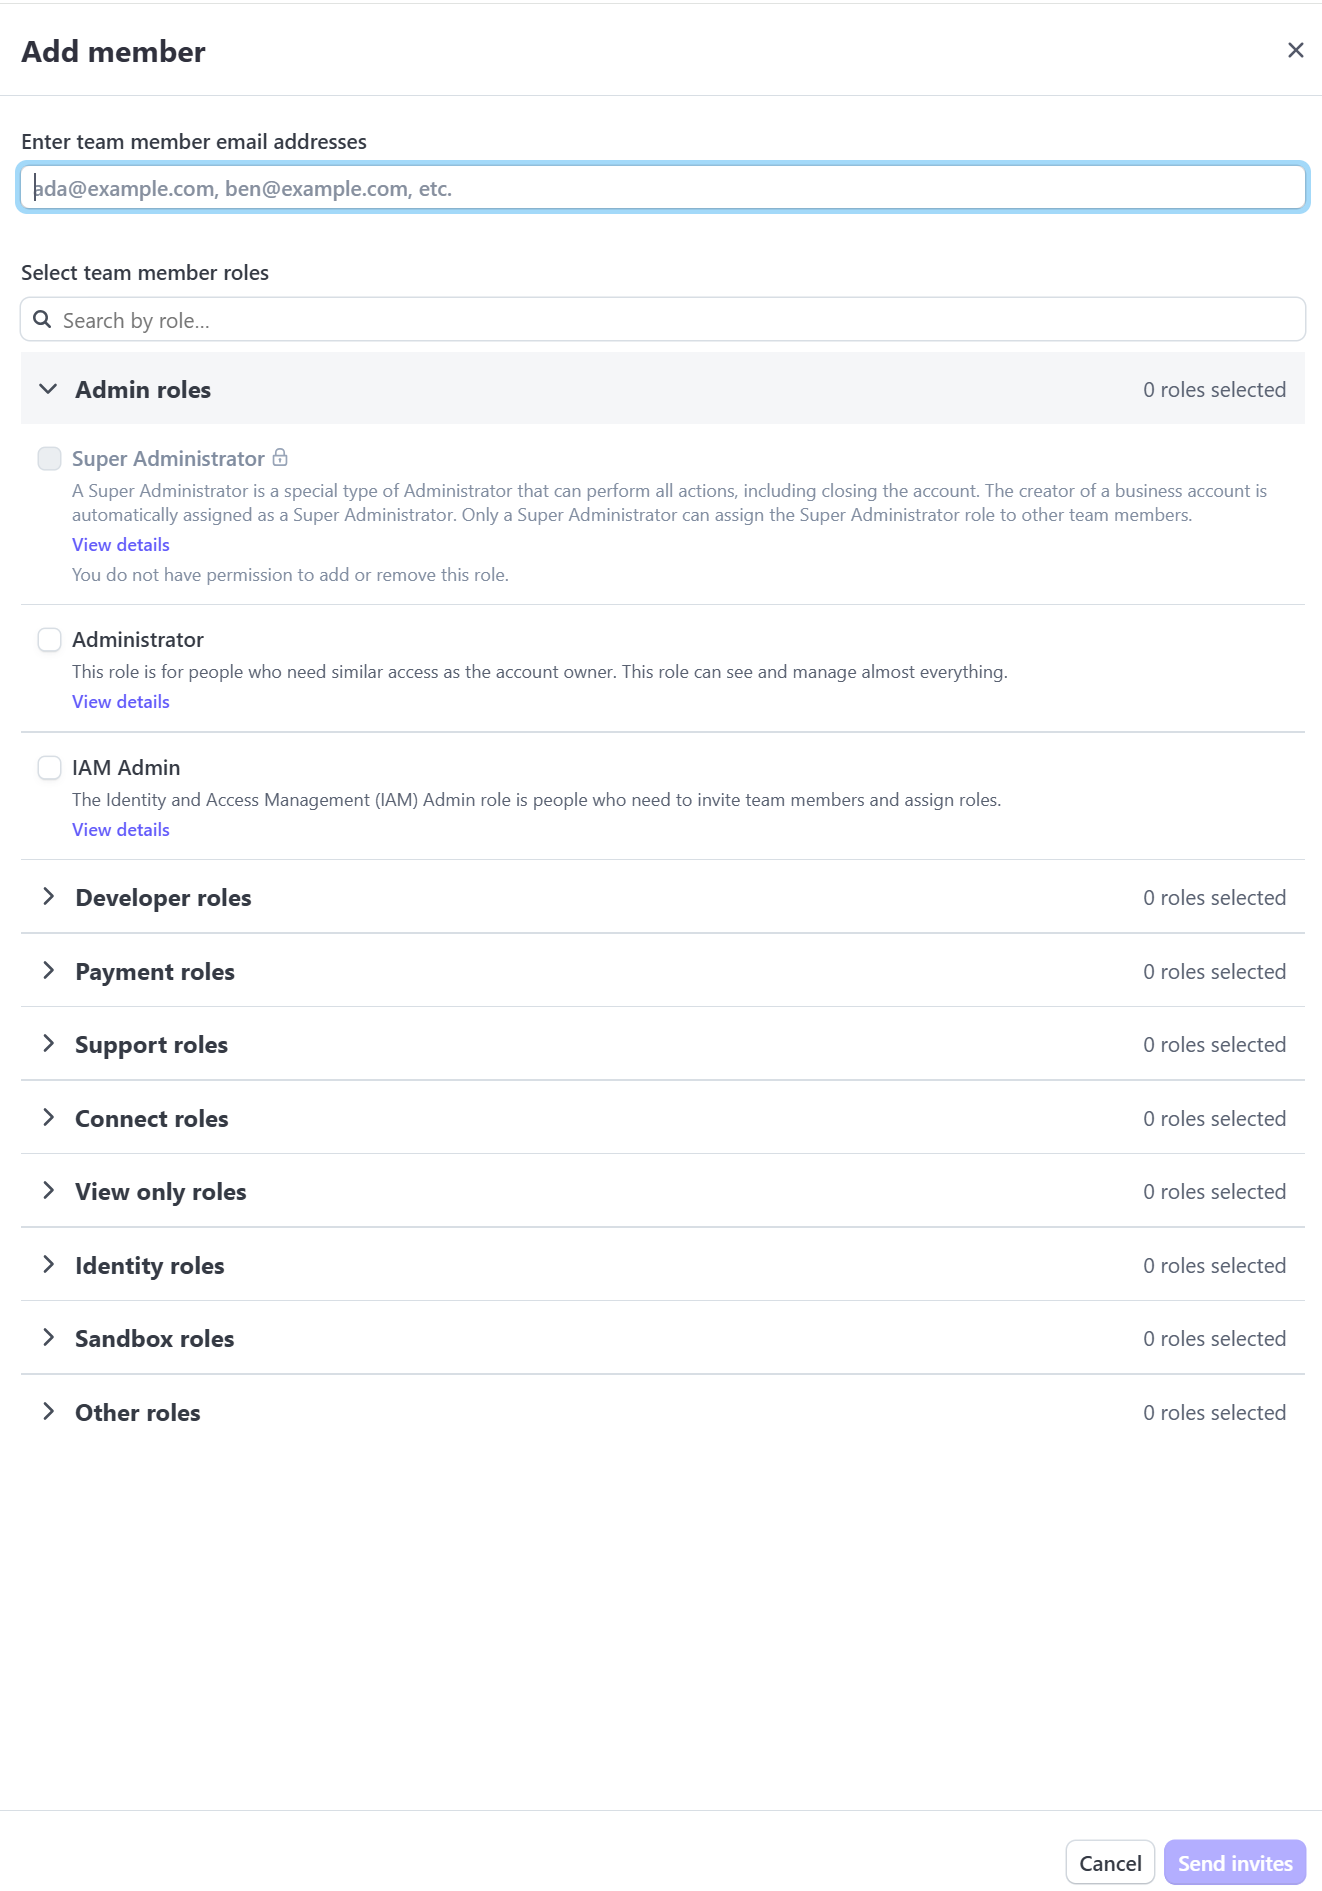Click the disabled Super Administrator checkbox

[48, 457]
